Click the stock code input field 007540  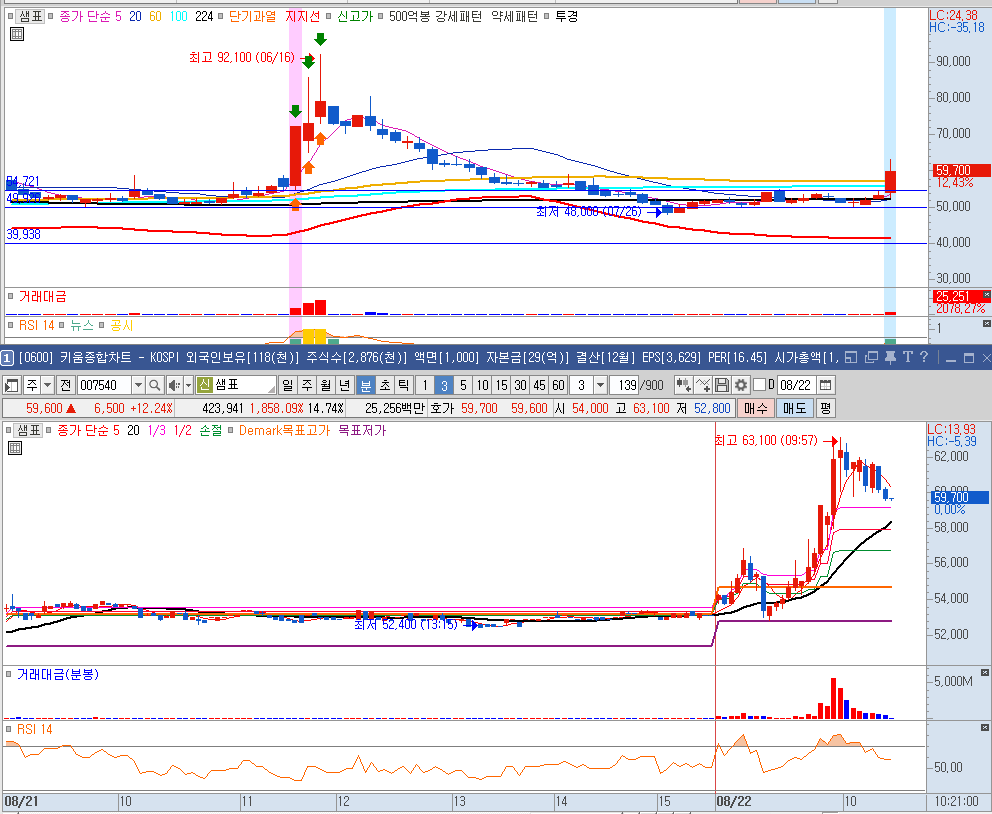coord(104,385)
